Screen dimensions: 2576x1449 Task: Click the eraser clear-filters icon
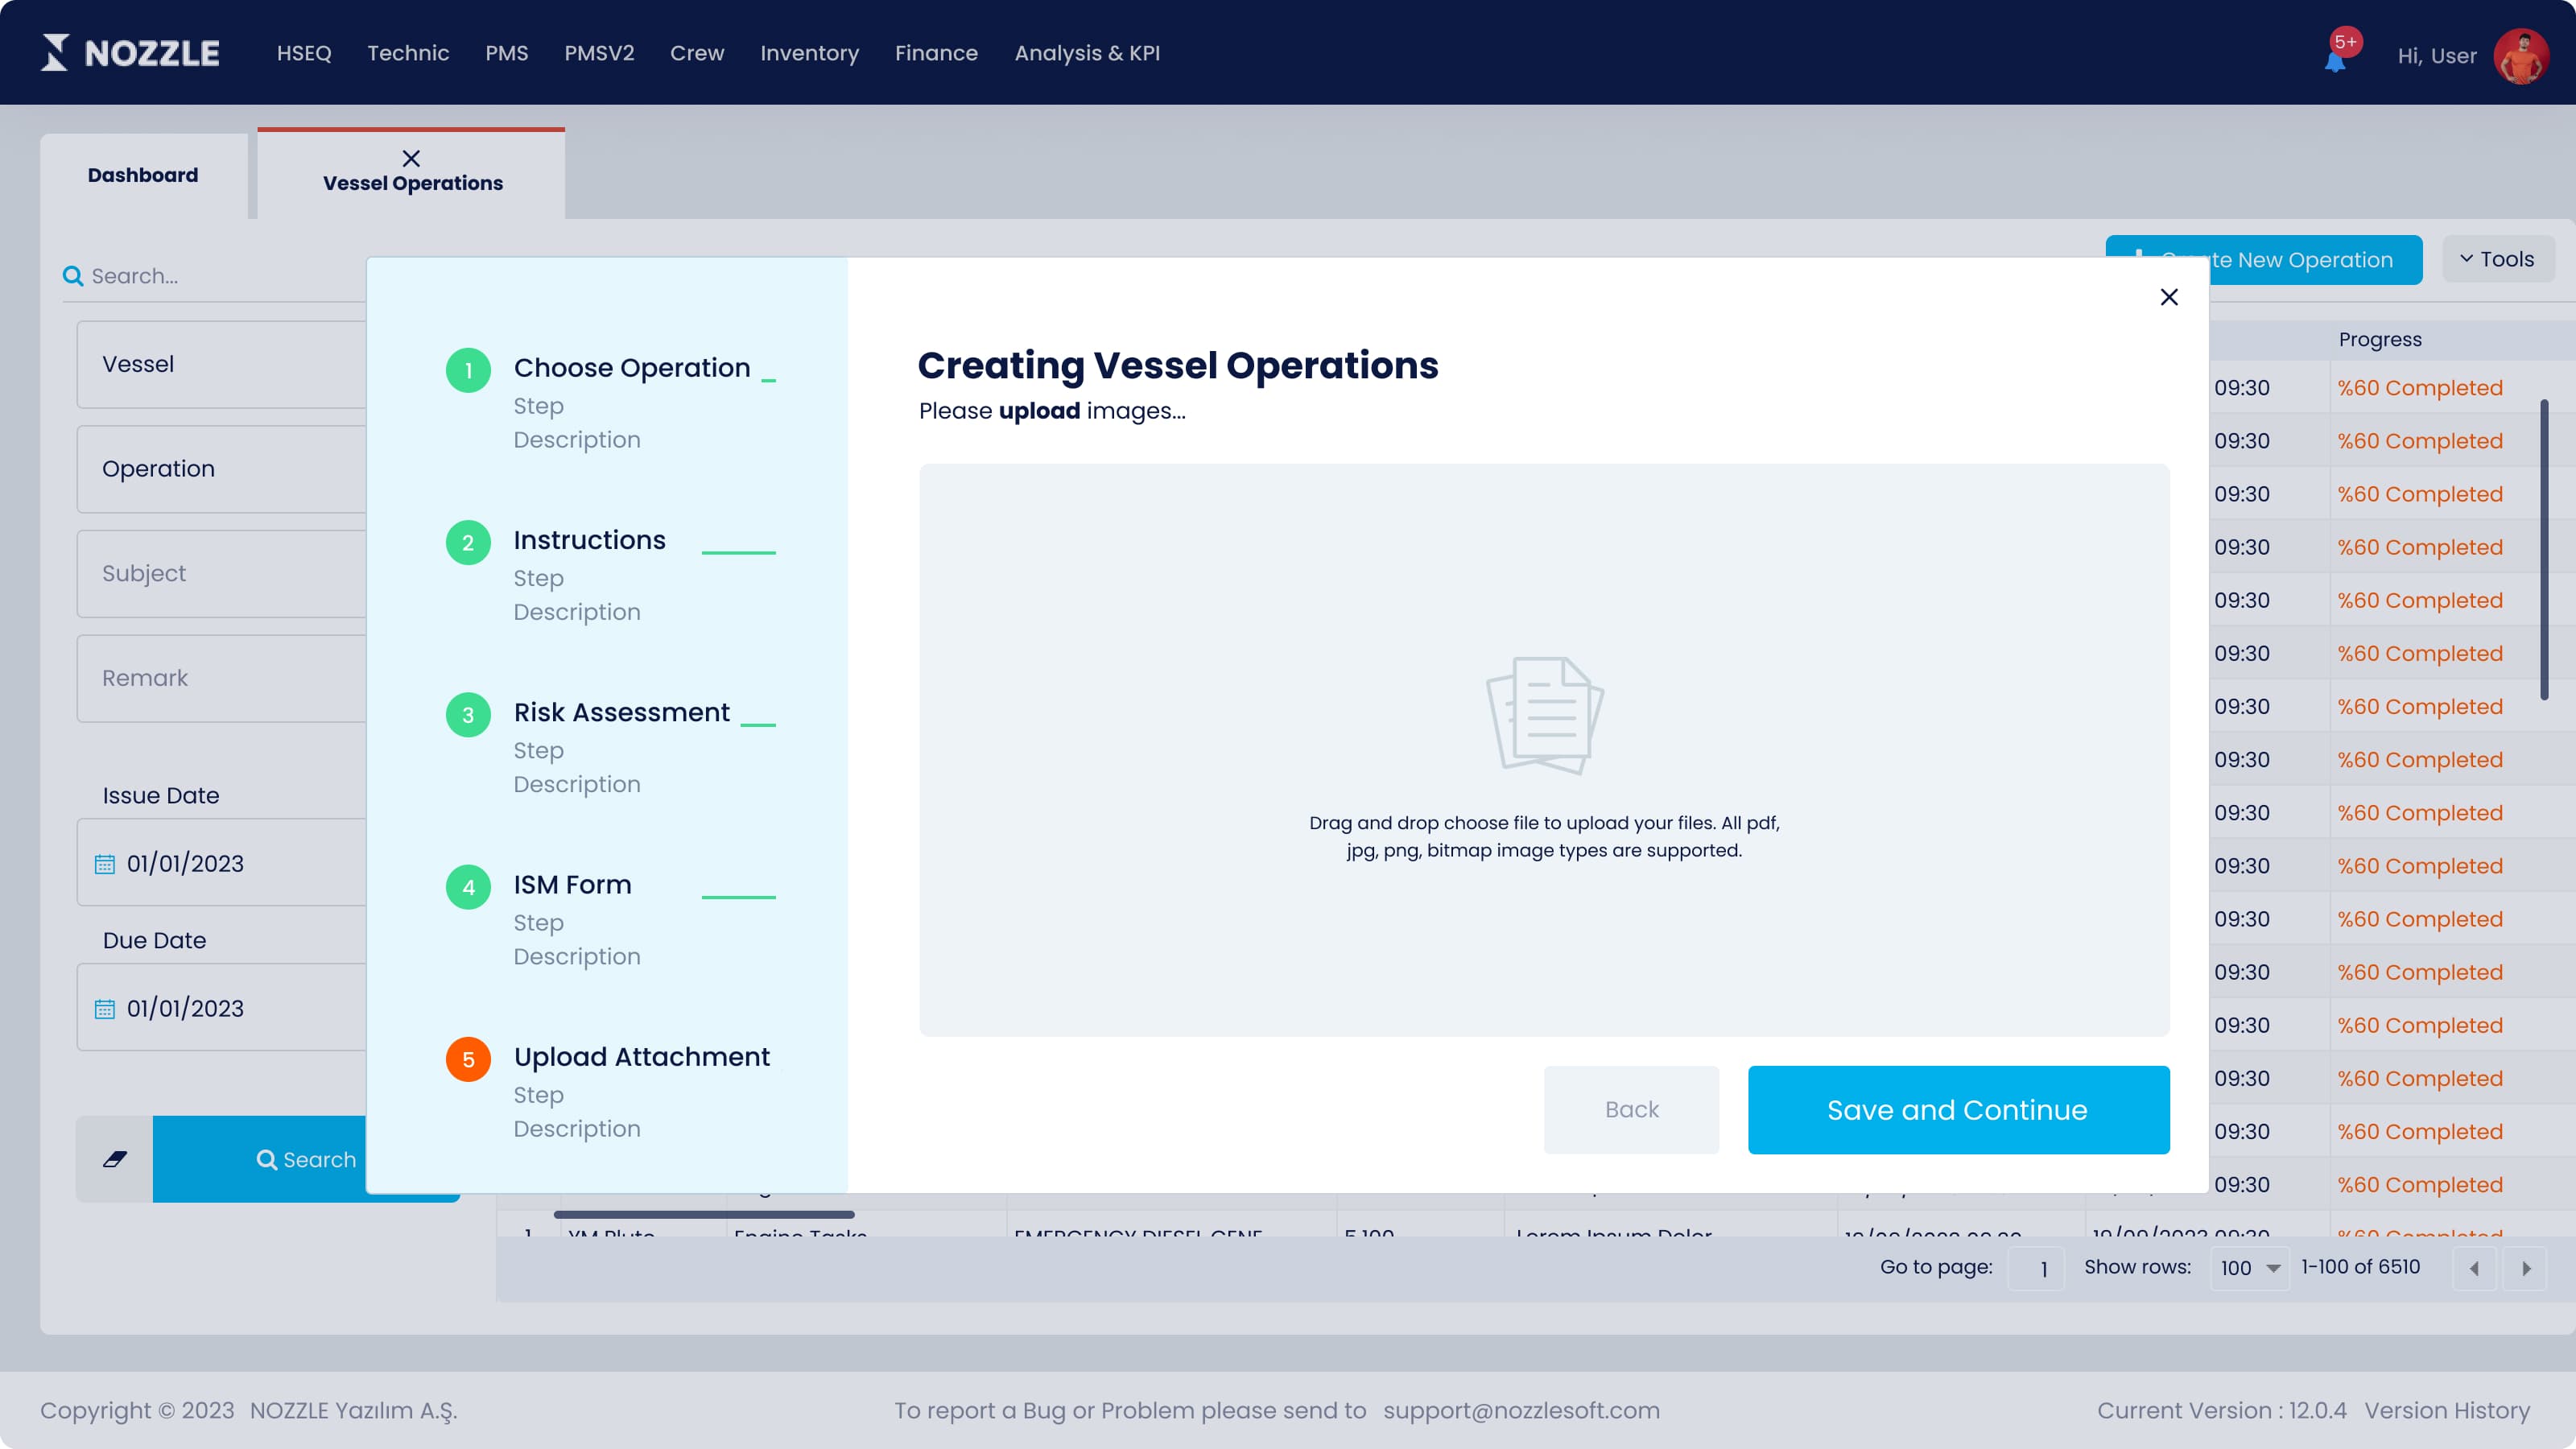pyautogui.click(x=115, y=1159)
